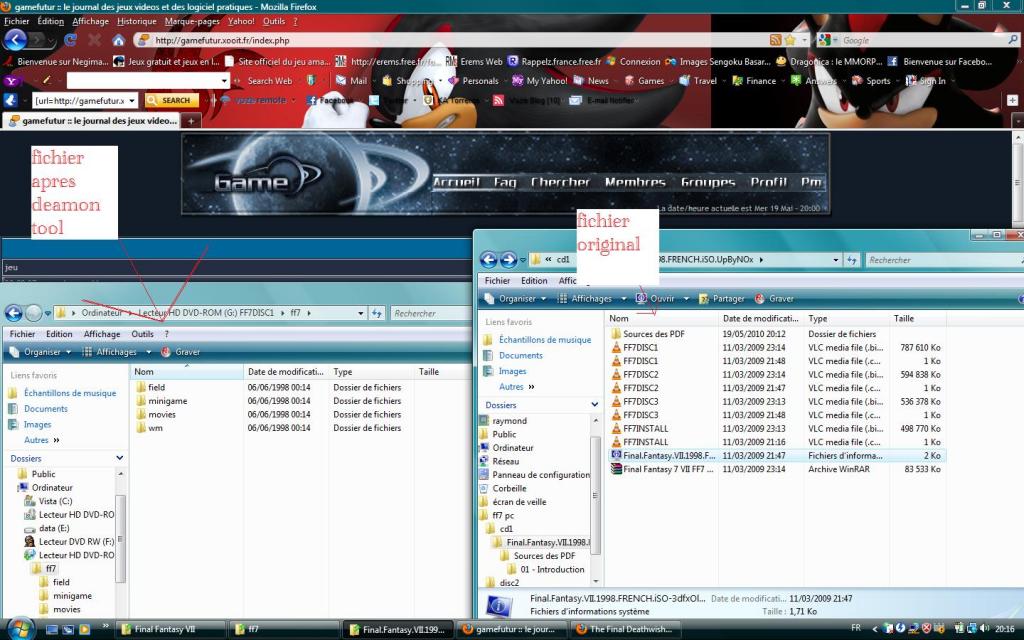
Task: Open the Windows Start orb
Action: click(x=20, y=628)
